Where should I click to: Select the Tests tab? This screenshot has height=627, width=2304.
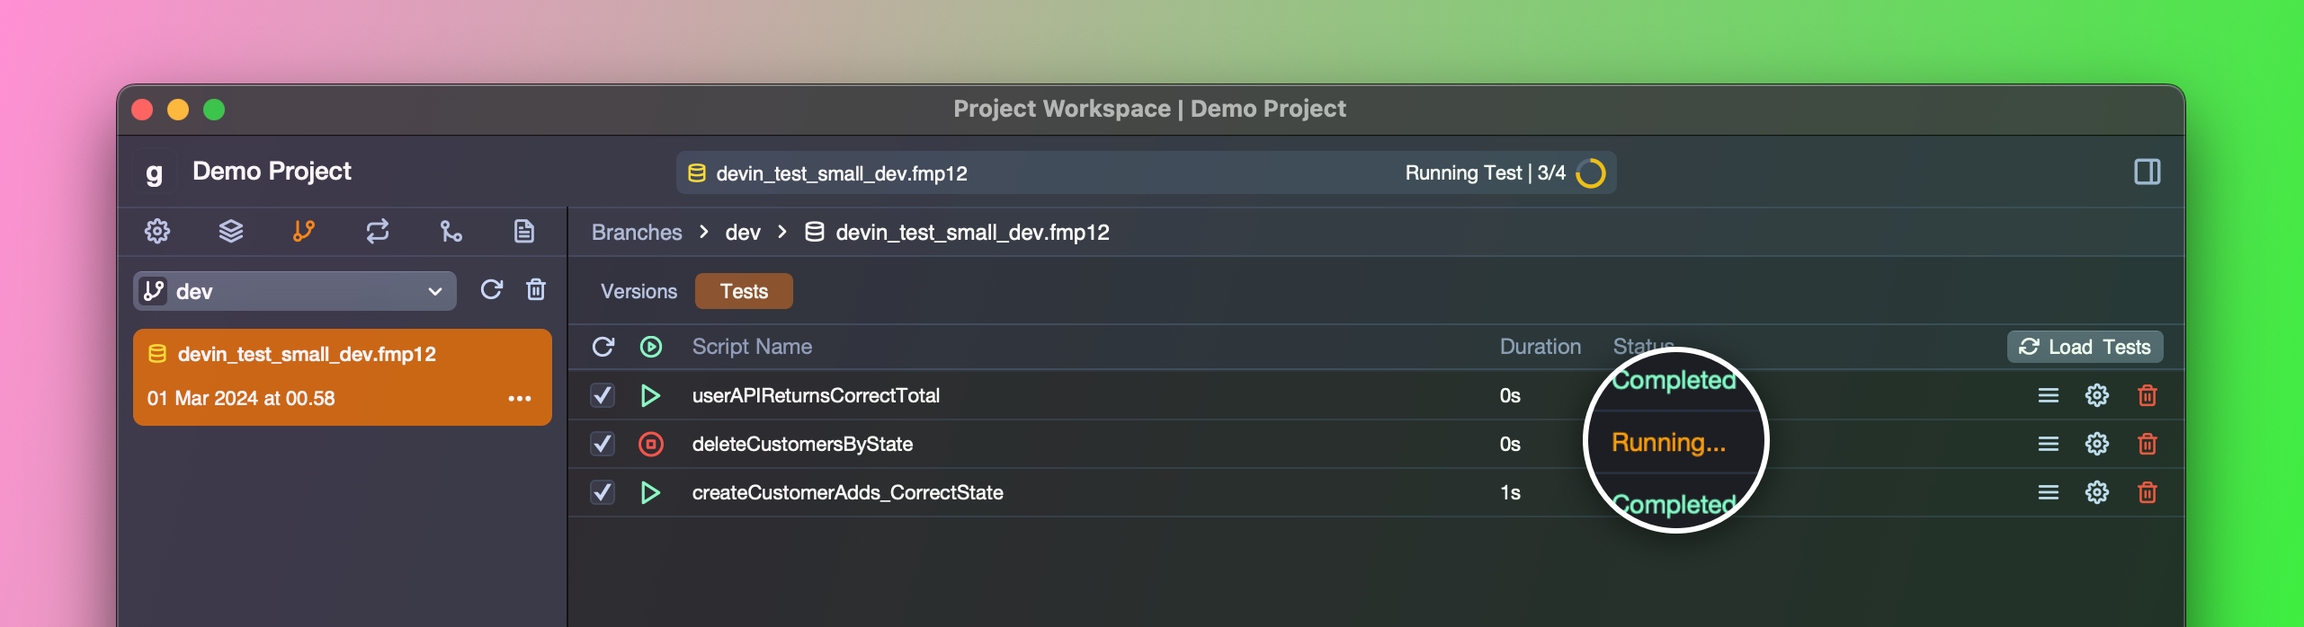point(744,291)
